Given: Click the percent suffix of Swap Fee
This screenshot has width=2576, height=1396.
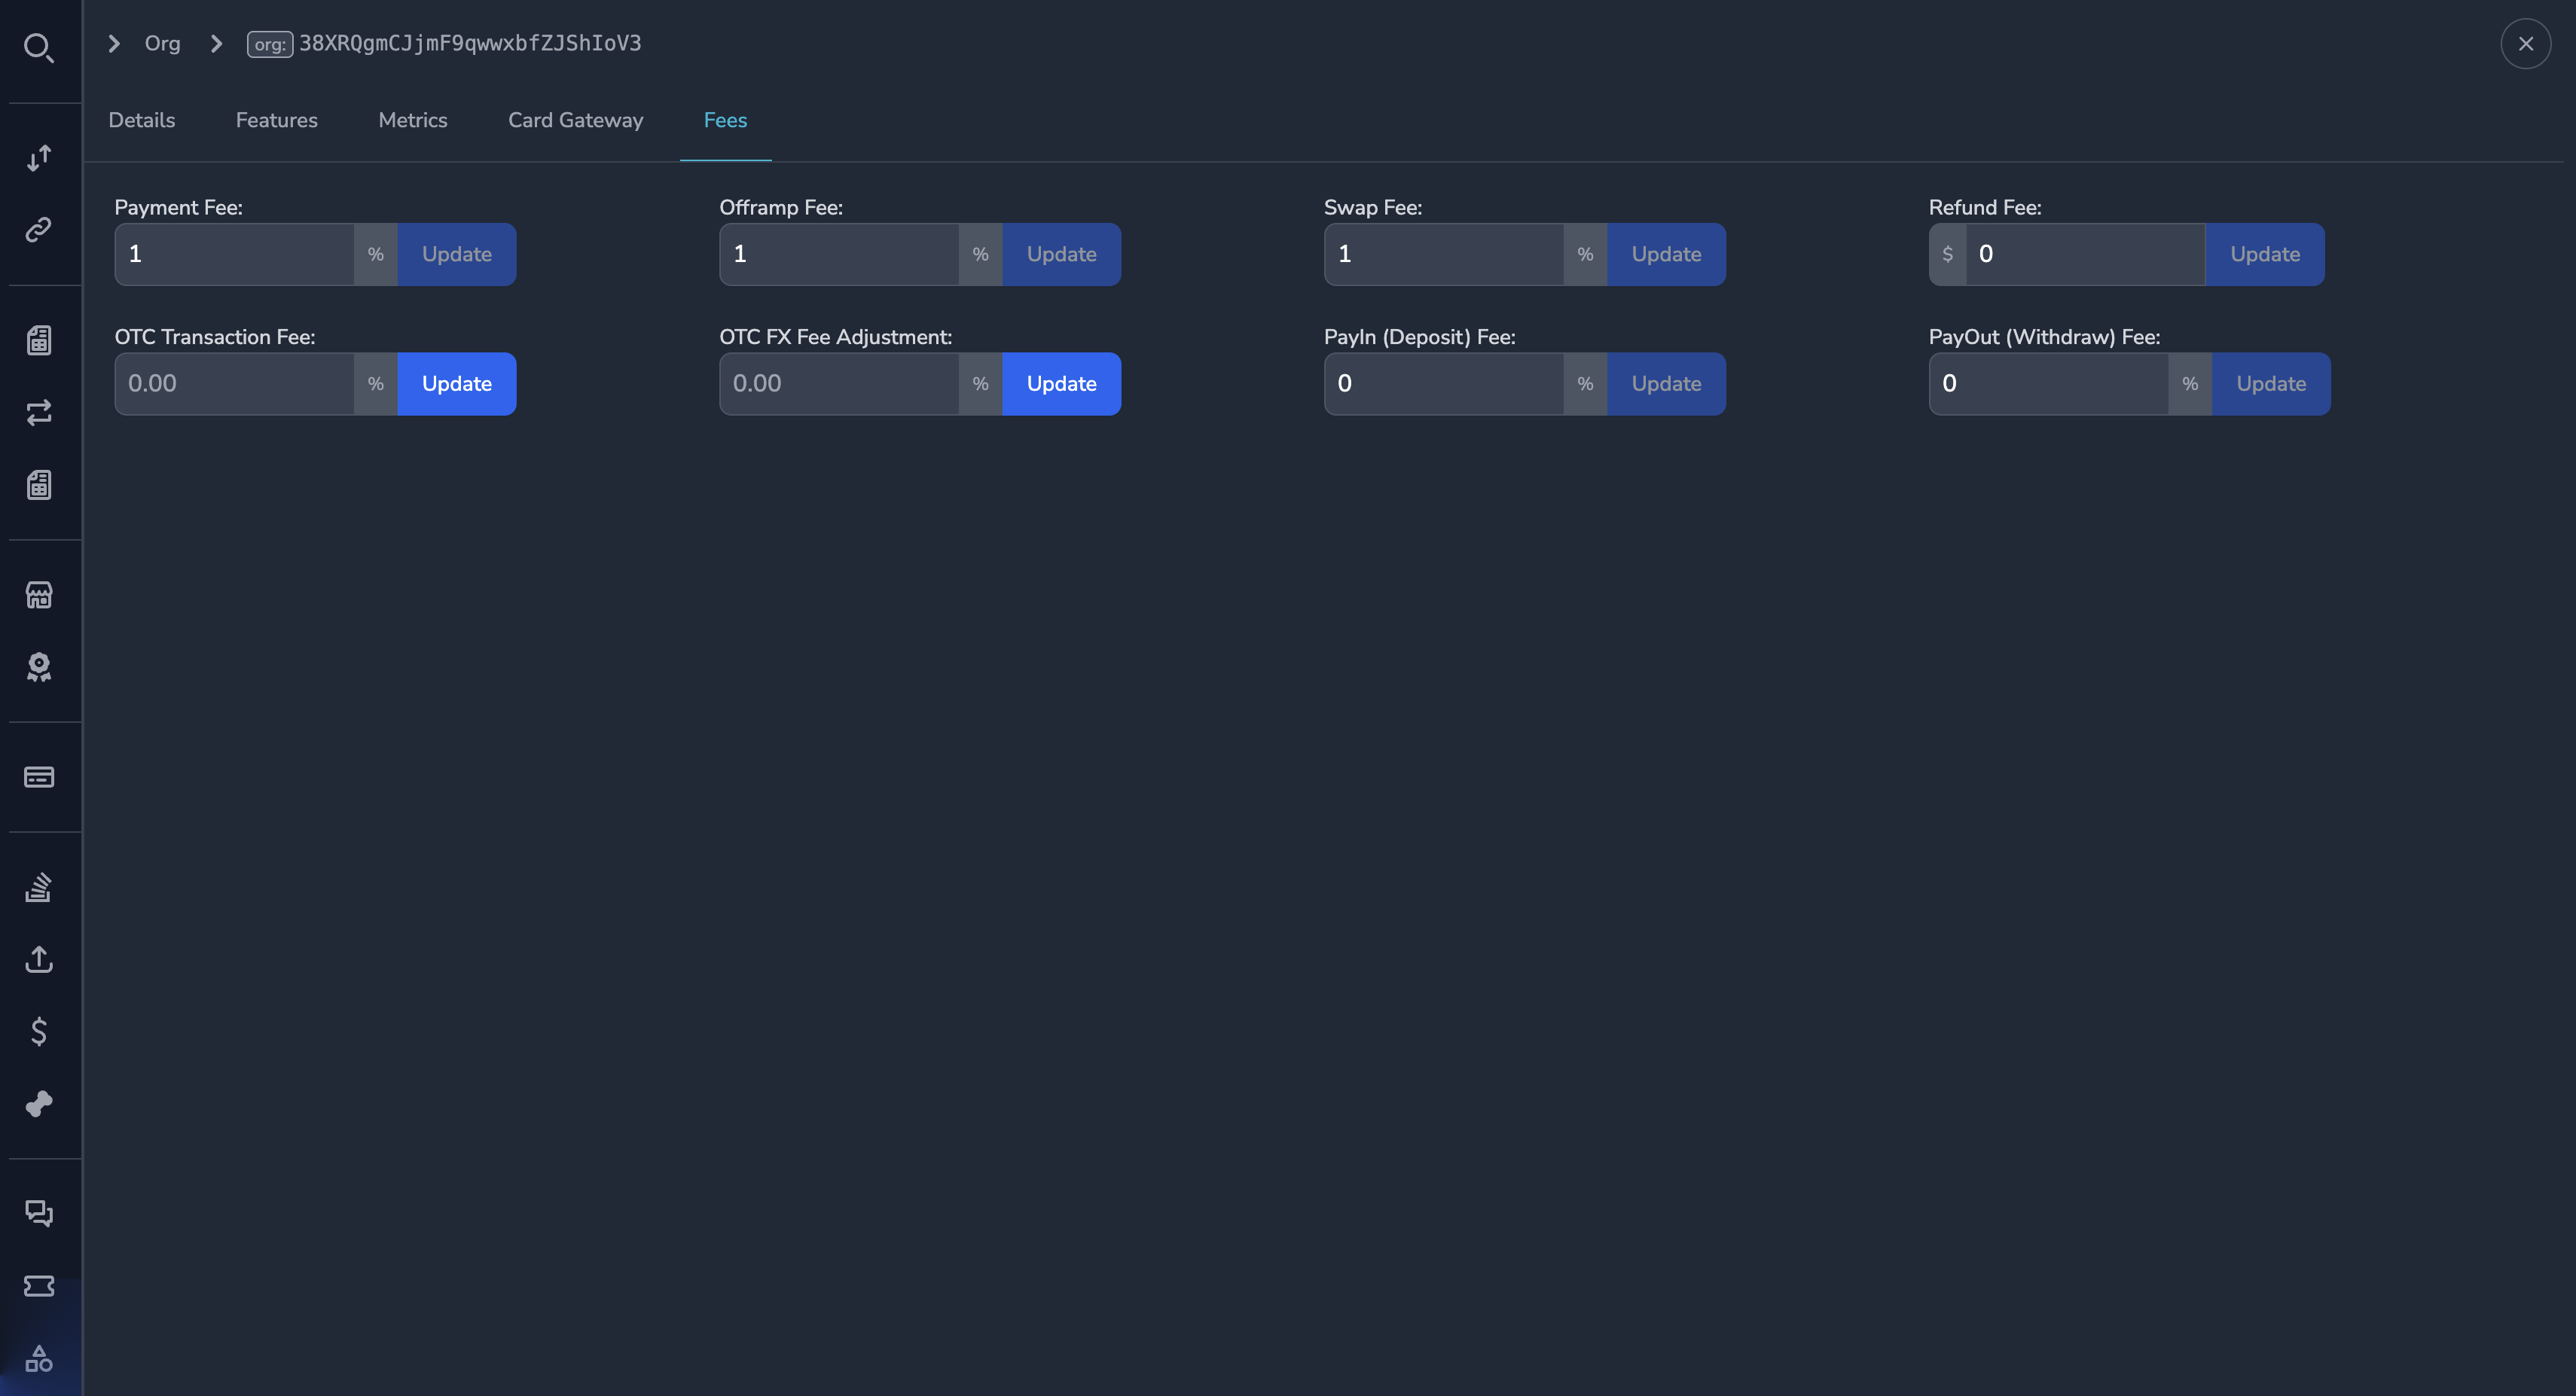Looking at the screenshot, I should coord(1585,254).
